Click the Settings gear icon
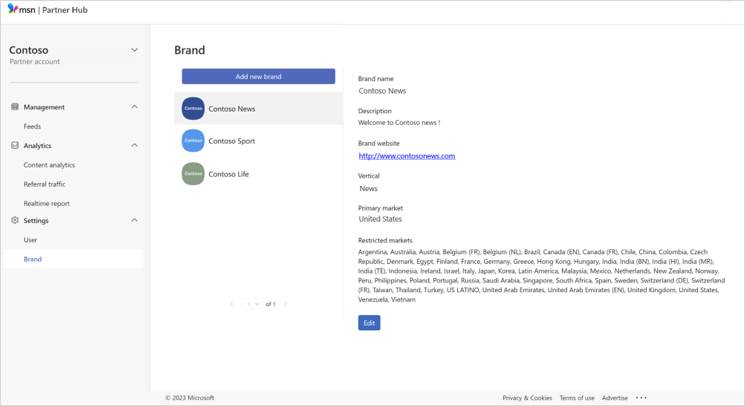 tap(15, 221)
